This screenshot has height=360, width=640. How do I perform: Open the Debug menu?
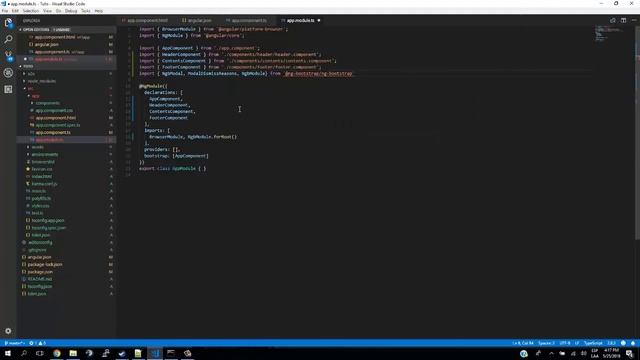(x=71, y=11)
